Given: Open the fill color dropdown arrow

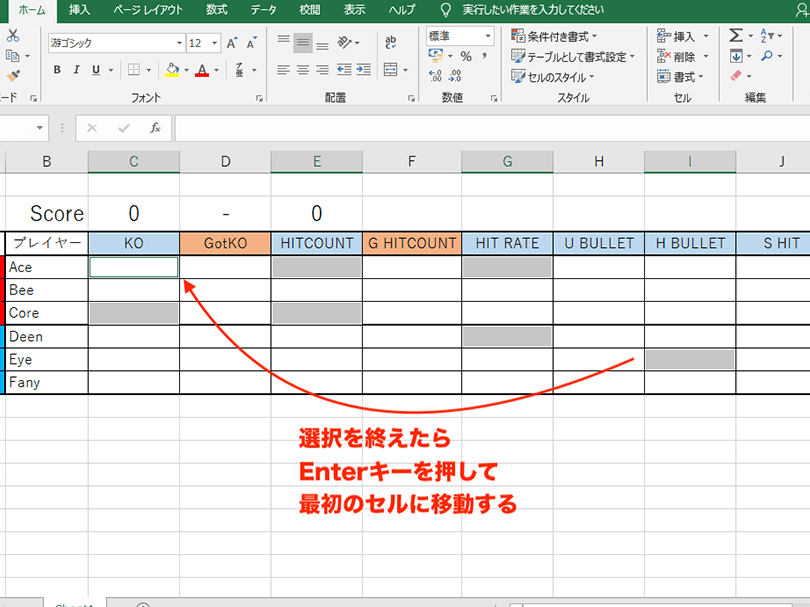Looking at the screenshot, I should (186, 70).
